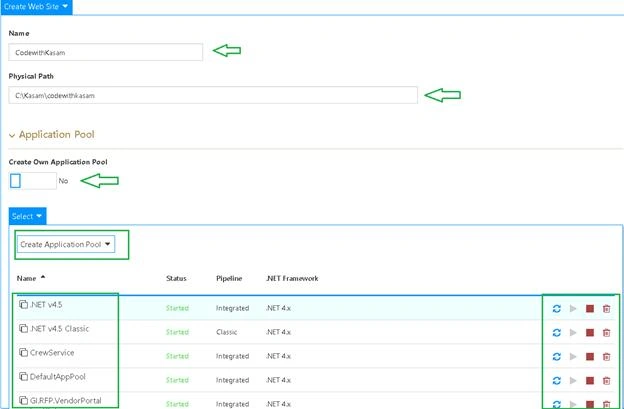Edit the Name field CodewithKasam

pyautogui.click(x=105, y=52)
